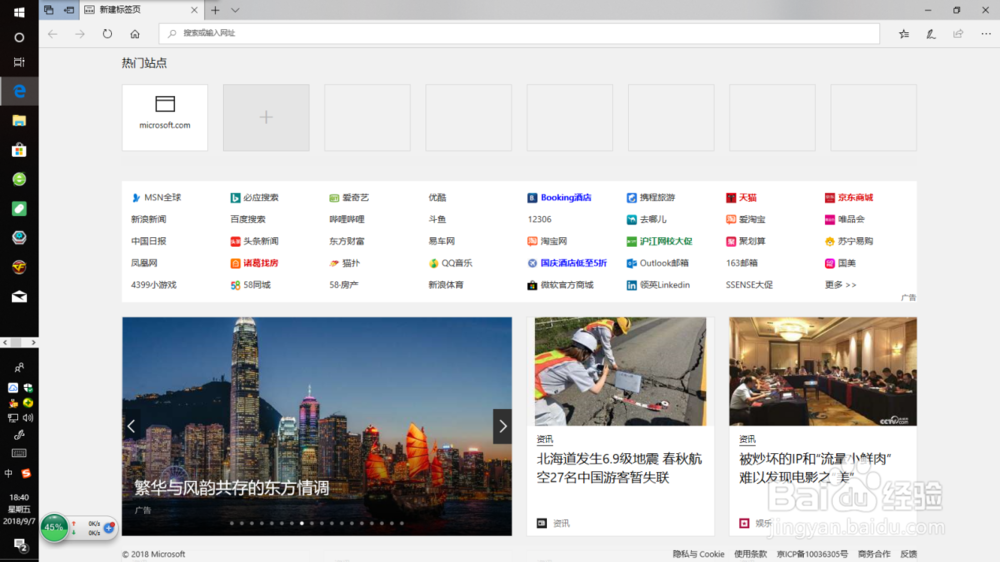Open the 京东商城 link

(x=849, y=198)
